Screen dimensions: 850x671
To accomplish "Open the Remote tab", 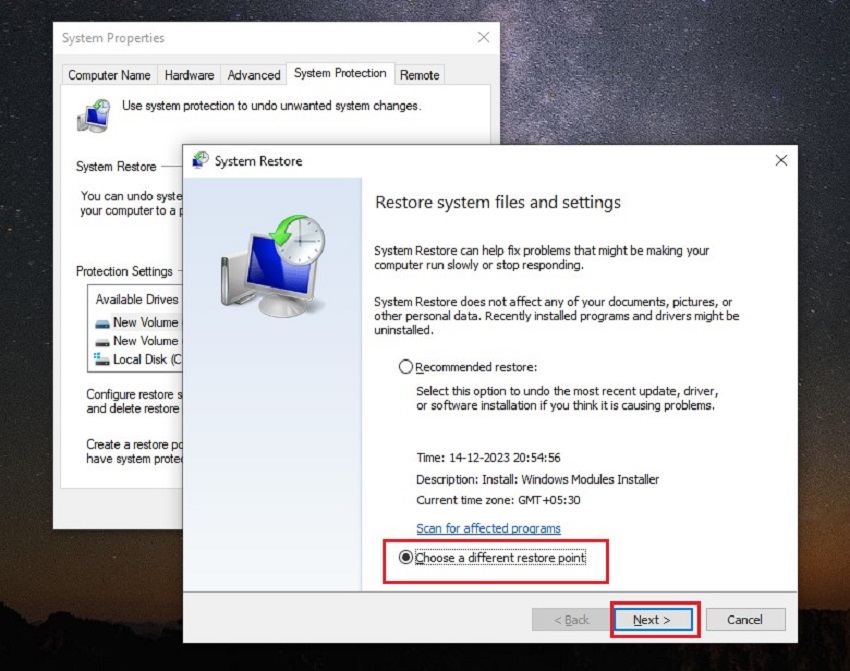I will 419,74.
